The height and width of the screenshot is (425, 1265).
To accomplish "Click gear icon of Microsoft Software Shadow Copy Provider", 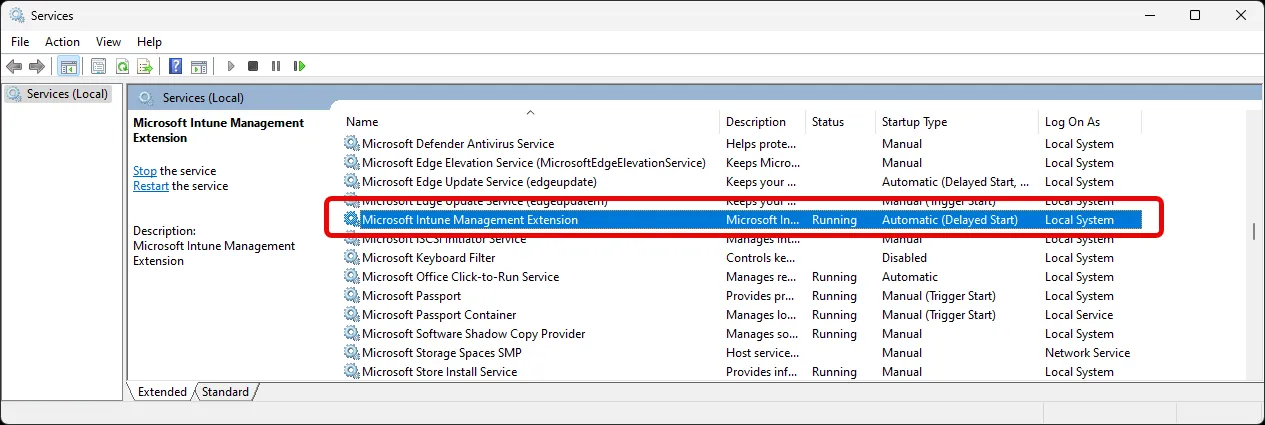I will point(352,334).
